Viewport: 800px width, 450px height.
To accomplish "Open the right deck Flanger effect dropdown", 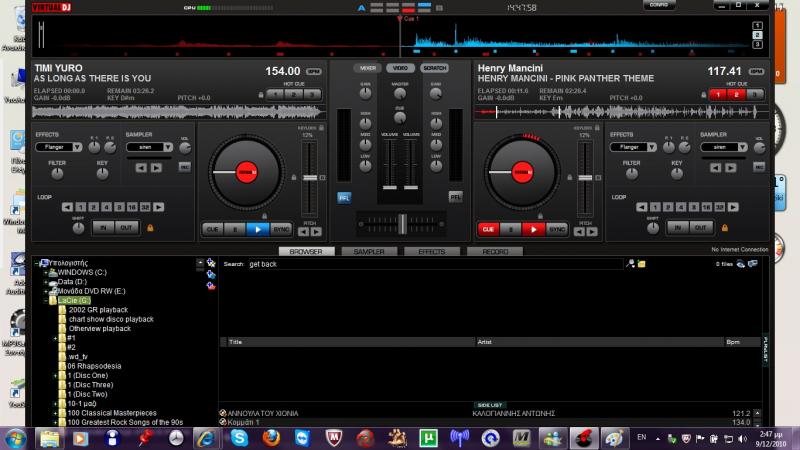I will (x=652, y=147).
